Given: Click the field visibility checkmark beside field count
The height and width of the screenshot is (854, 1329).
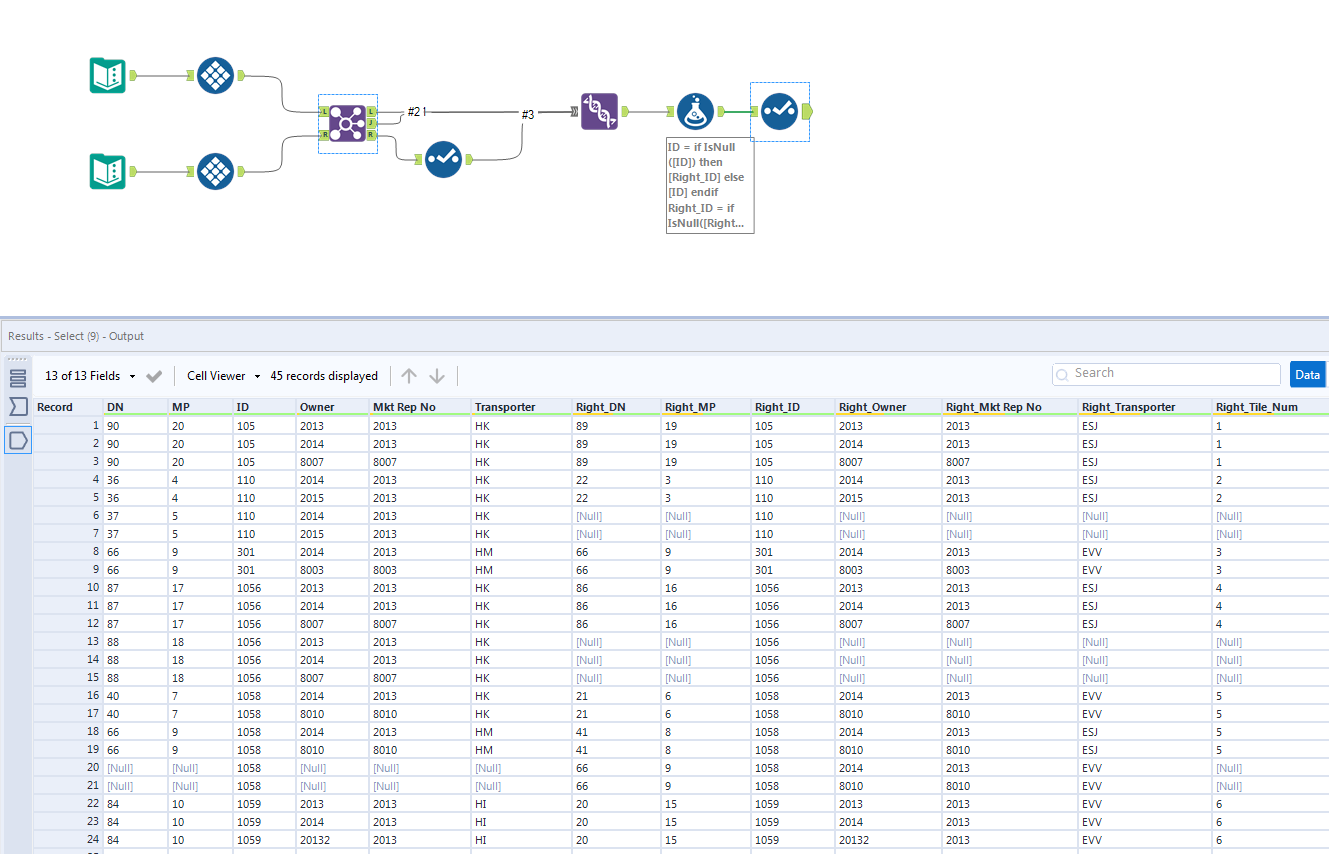Looking at the screenshot, I should click(154, 376).
